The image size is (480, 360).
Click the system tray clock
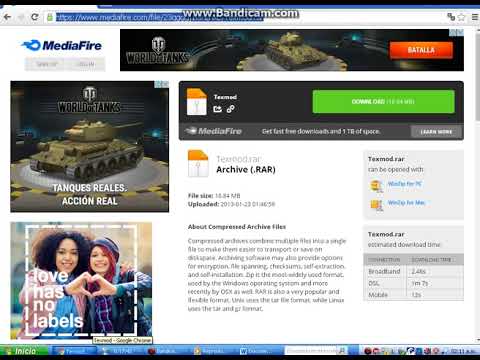[x=463, y=351]
